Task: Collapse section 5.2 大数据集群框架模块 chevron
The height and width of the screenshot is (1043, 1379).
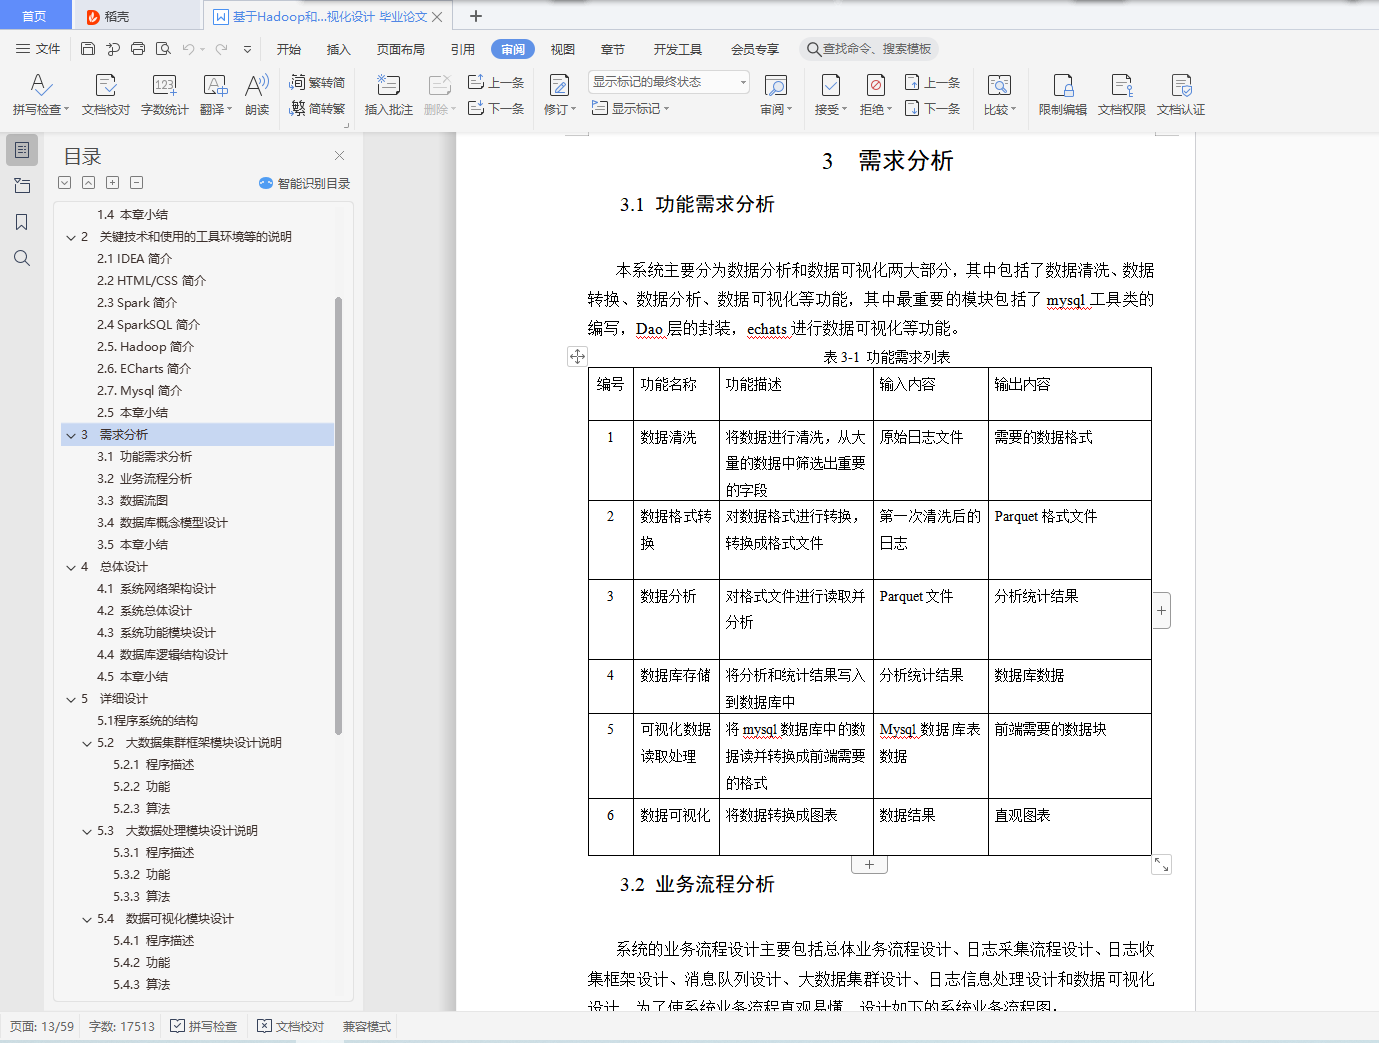Action: pyautogui.click(x=87, y=743)
